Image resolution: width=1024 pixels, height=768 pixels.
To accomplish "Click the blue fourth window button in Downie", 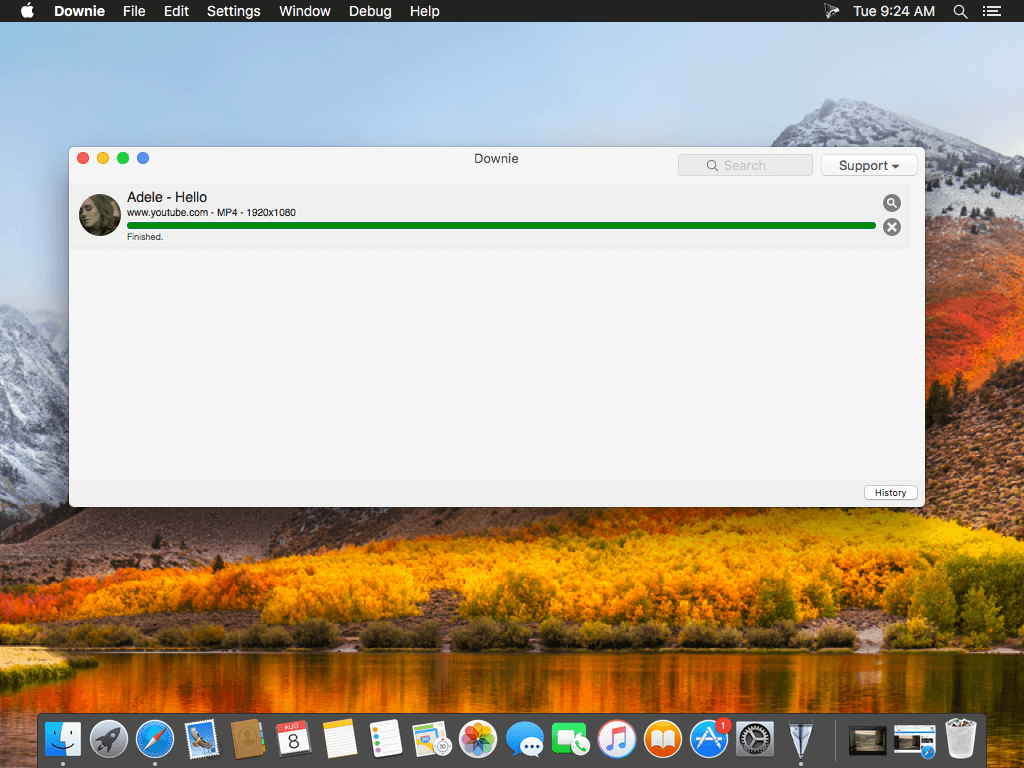I will [143, 158].
